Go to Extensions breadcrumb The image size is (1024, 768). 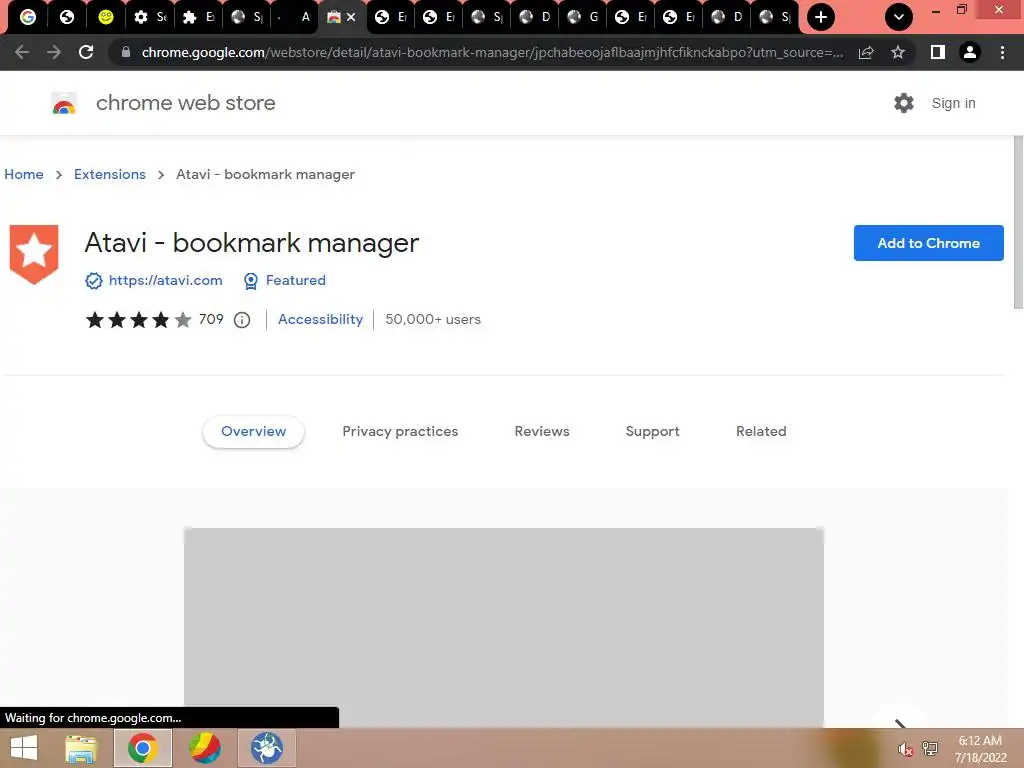pos(110,174)
